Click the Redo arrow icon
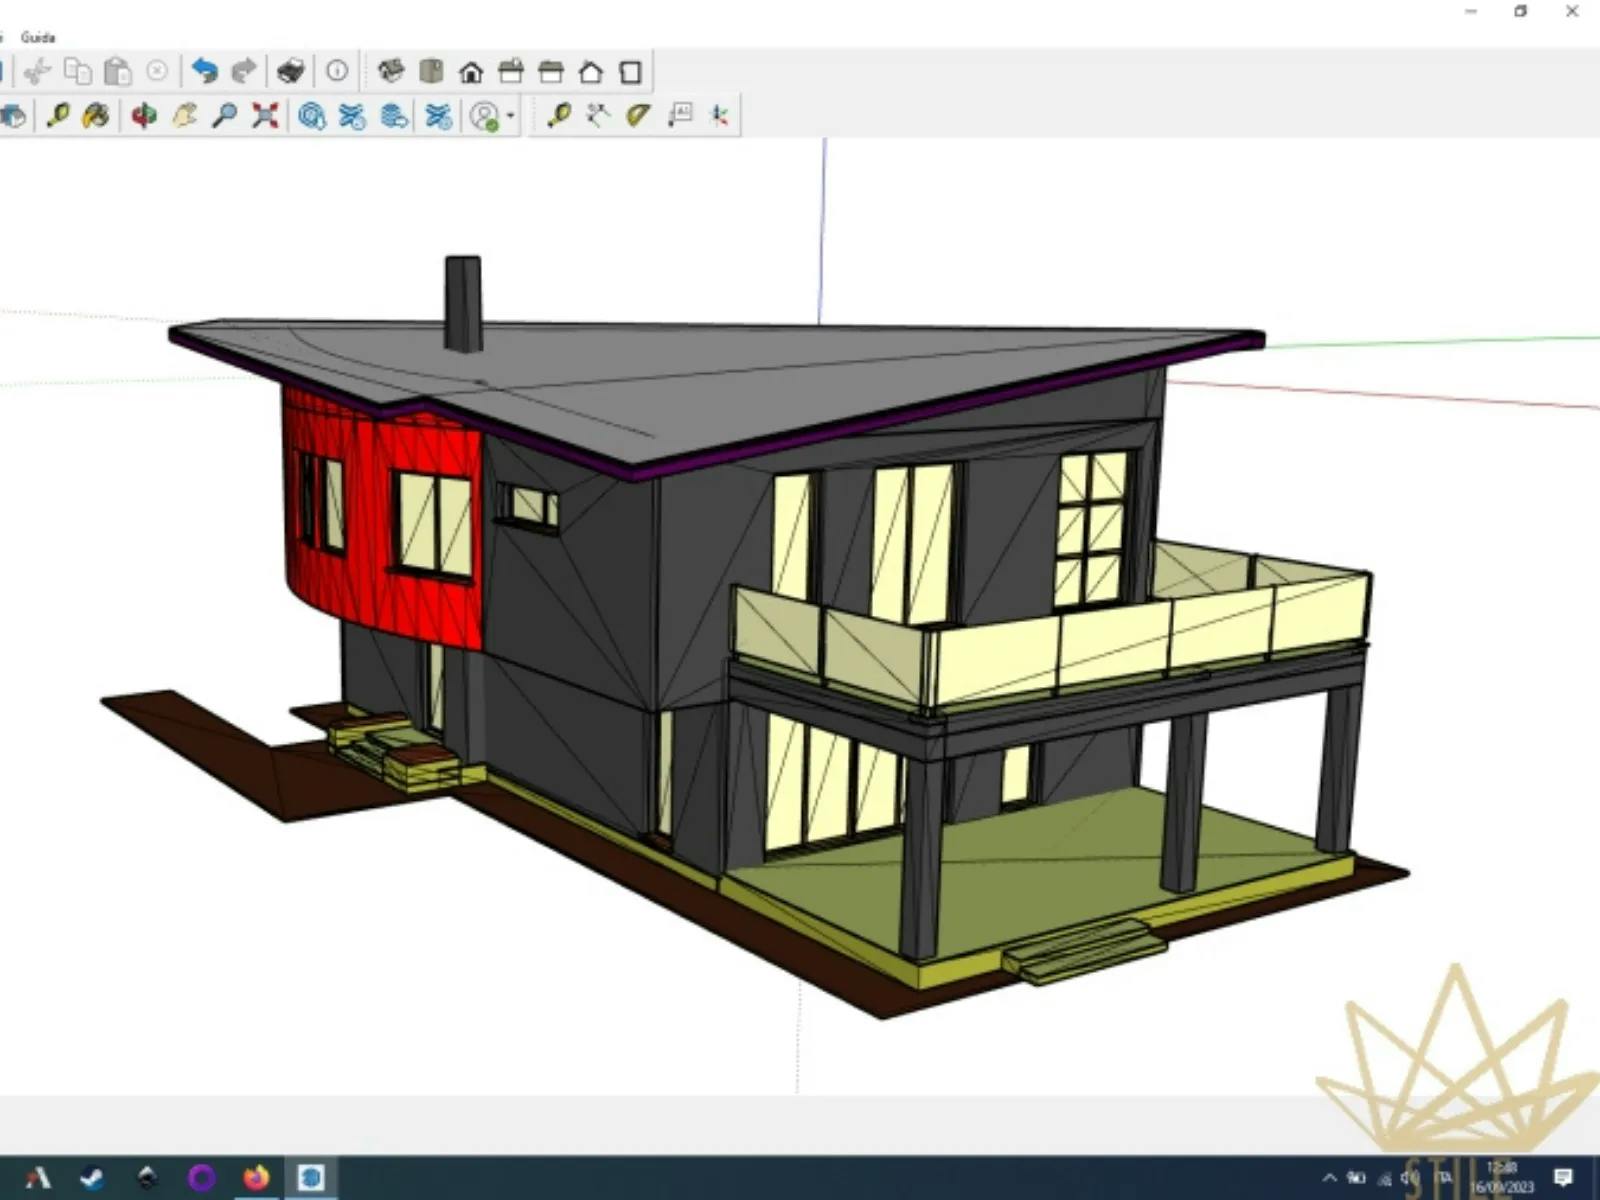This screenshot has width=1600, height=1200. pyautogui.click(x=244, y=71)
